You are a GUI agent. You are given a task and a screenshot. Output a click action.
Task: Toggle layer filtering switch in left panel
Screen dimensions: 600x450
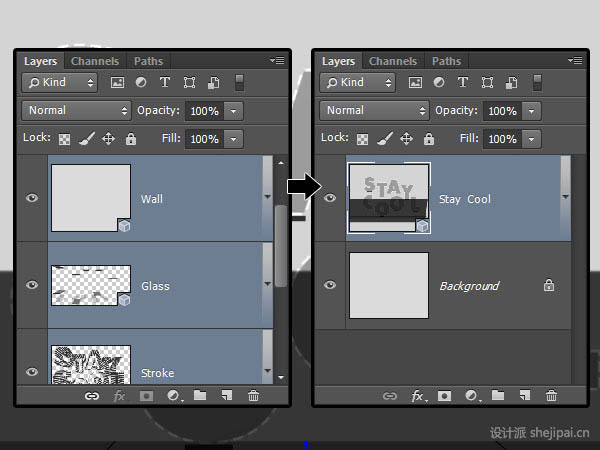coord(240,83)
